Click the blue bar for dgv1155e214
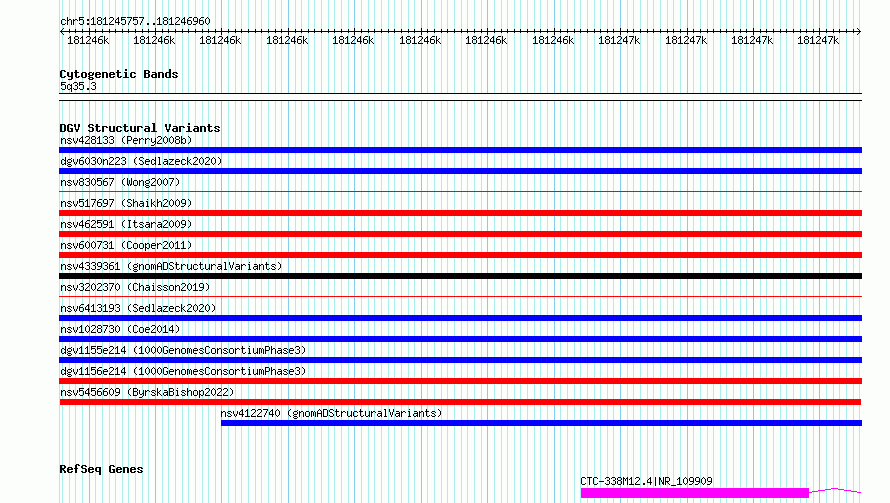 coord(460,360)
